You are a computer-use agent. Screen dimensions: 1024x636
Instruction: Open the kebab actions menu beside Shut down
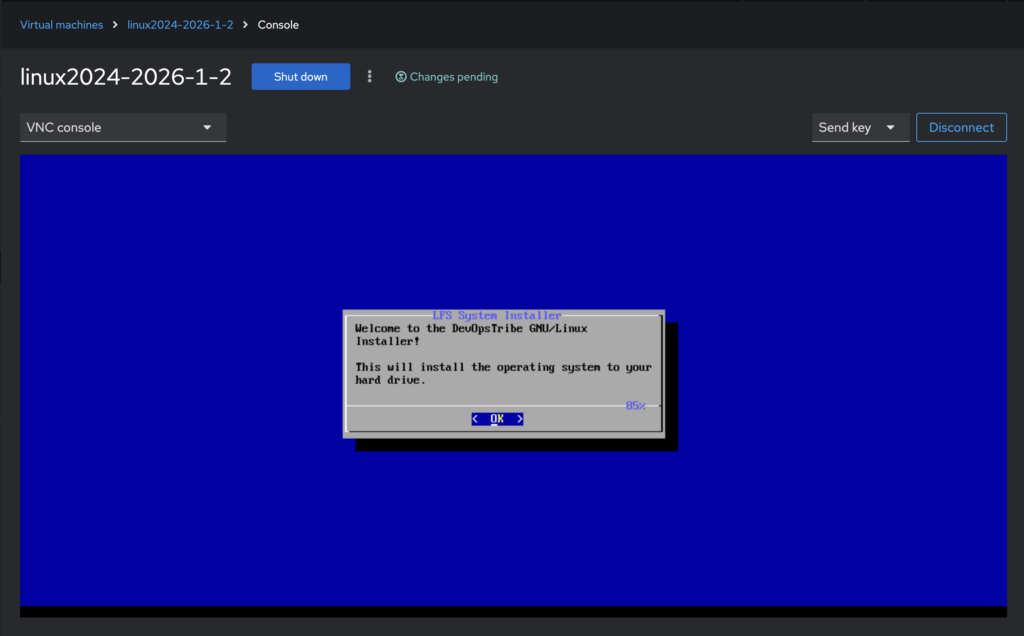pyautogui.click(x=370, y=77)
